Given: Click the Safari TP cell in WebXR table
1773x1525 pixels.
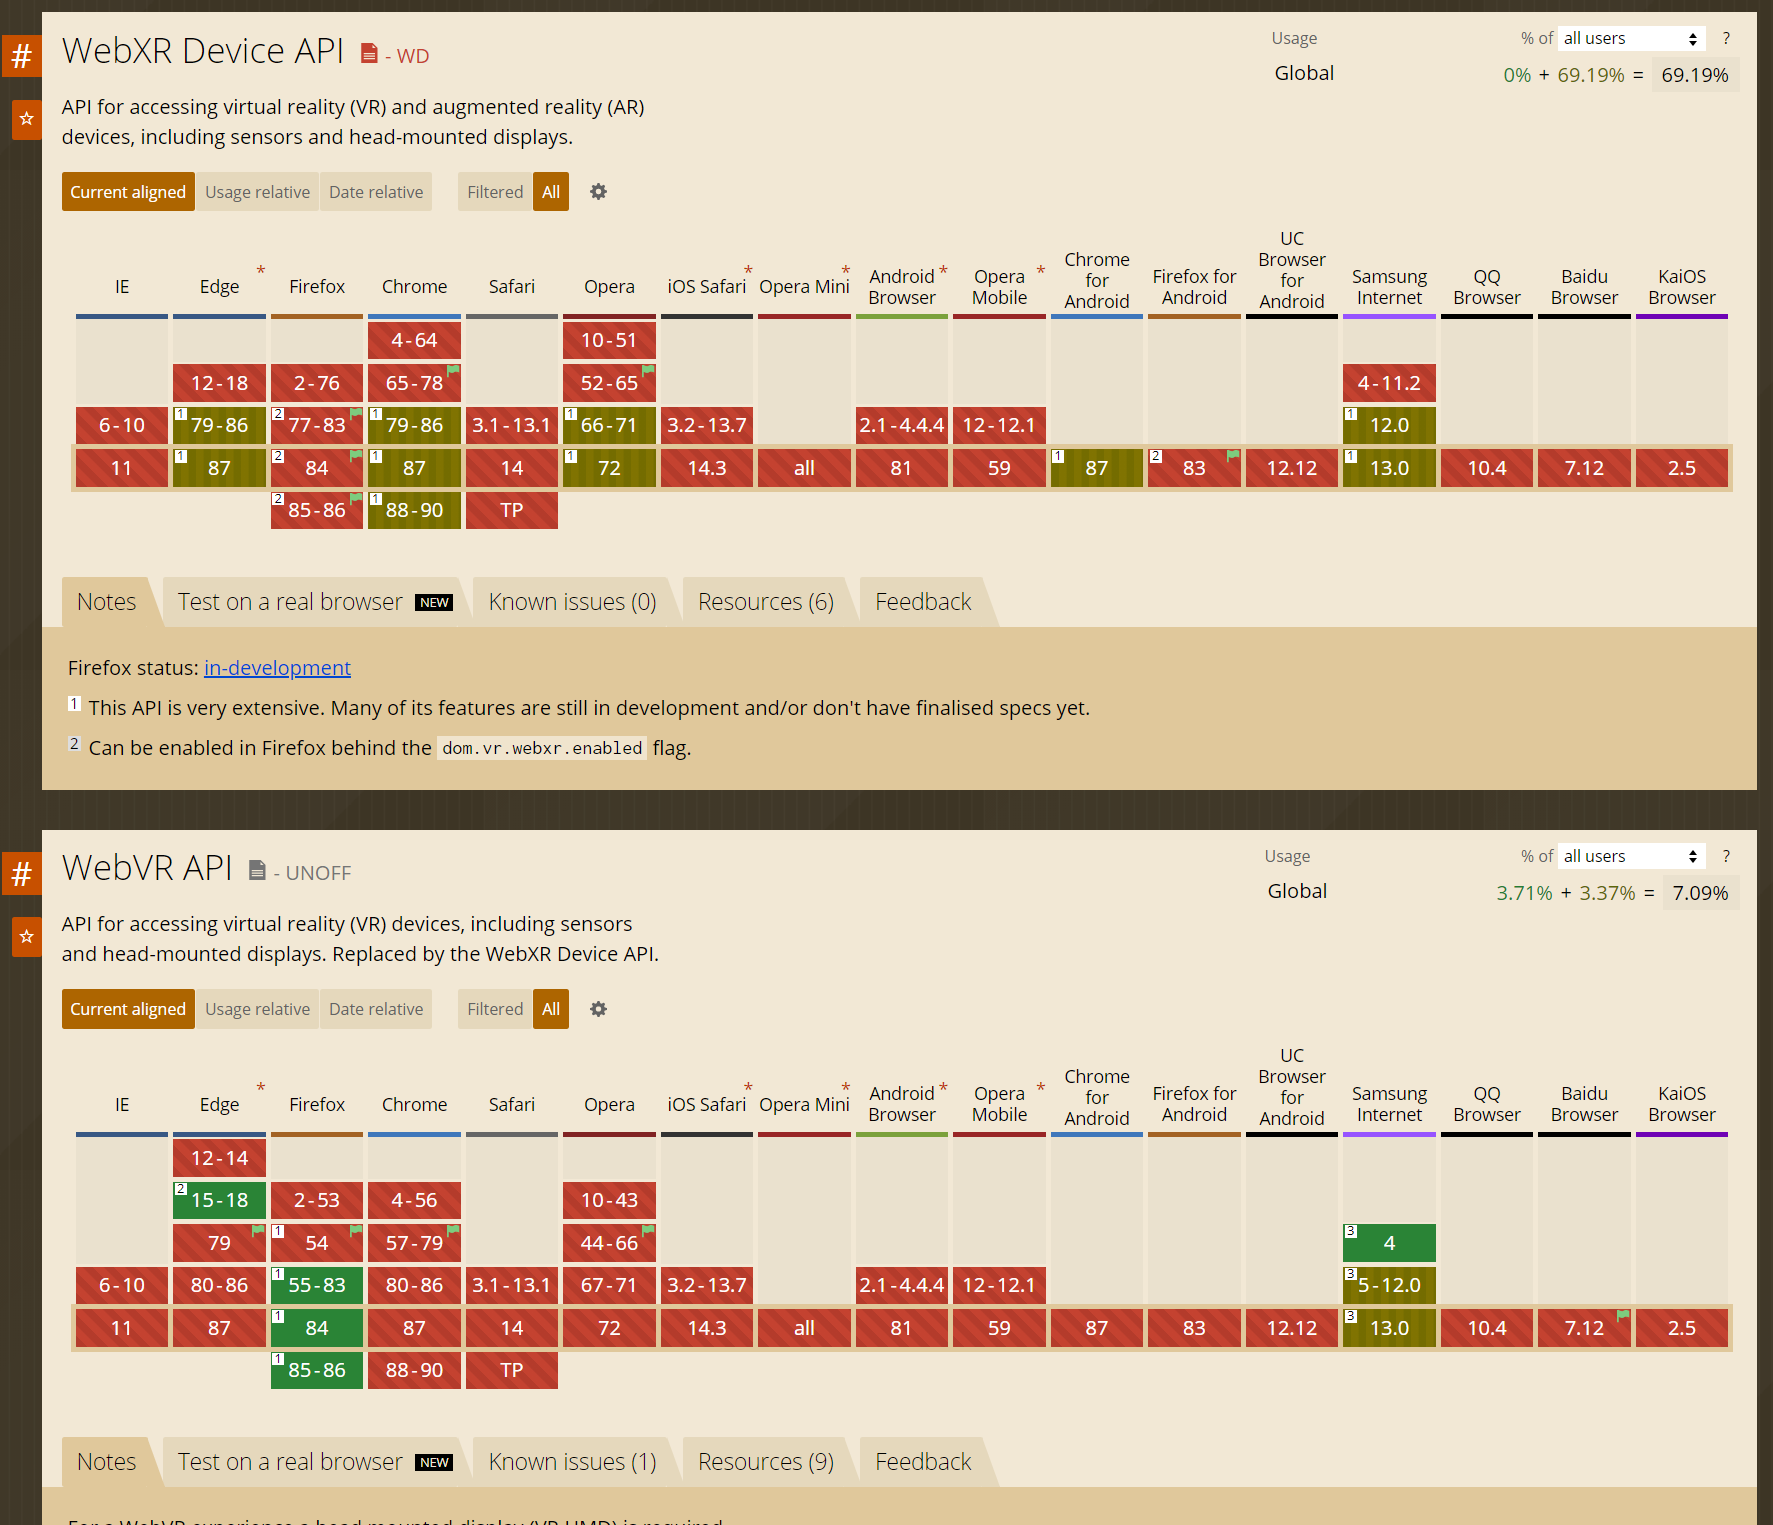Looking at the screenshot, I should click(x=512, y=510).
